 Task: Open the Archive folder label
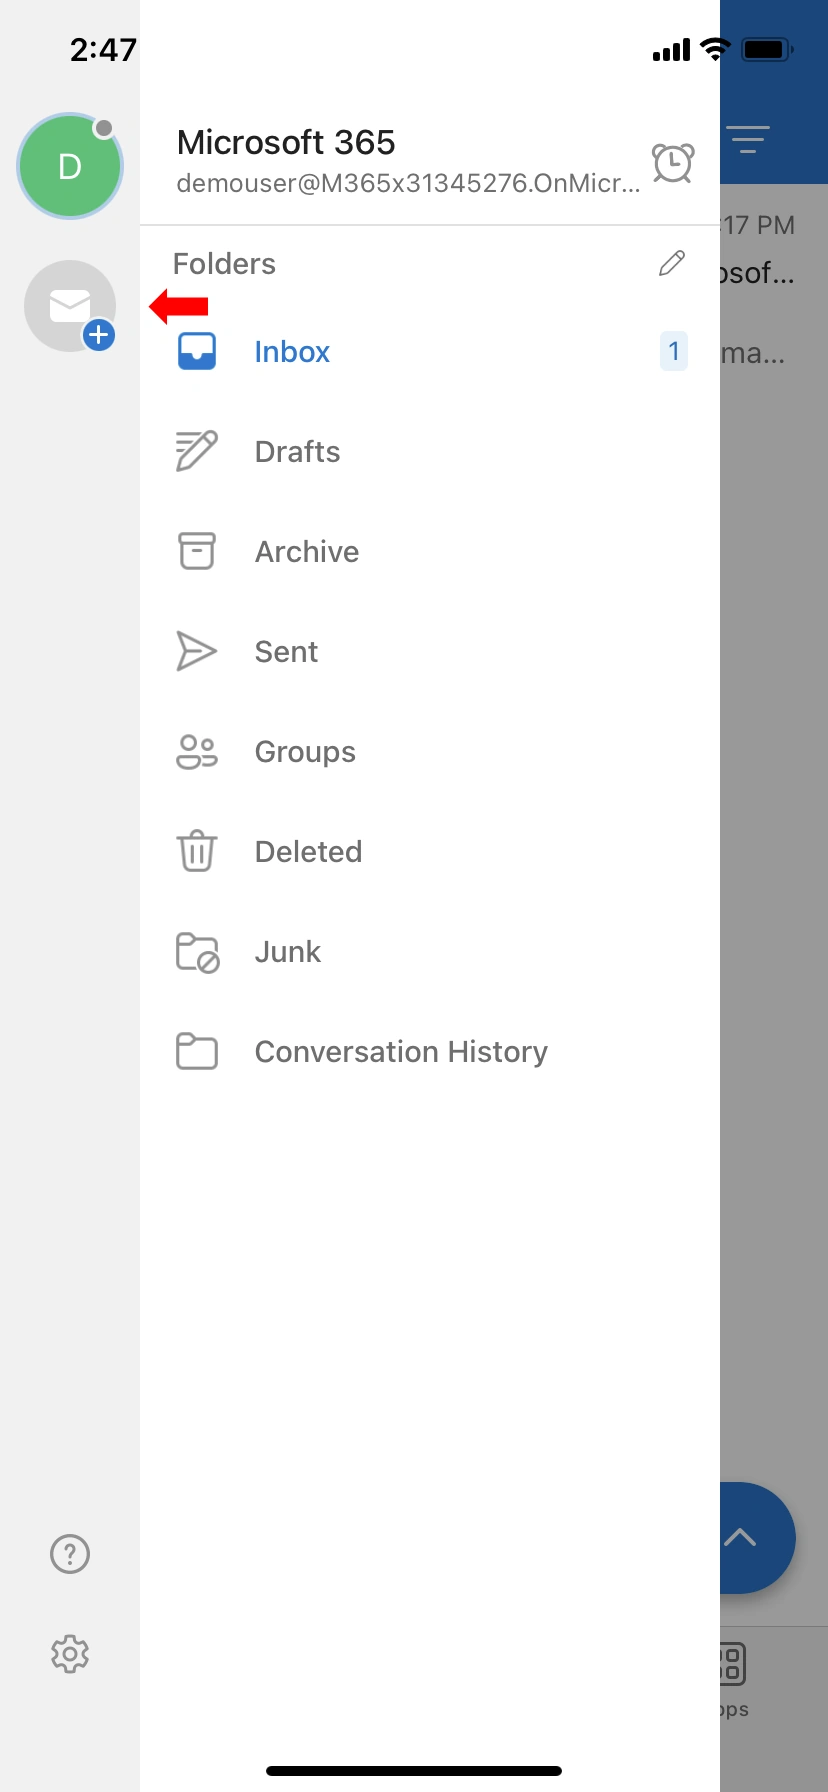pyautogui.click(x=307, y=552)
